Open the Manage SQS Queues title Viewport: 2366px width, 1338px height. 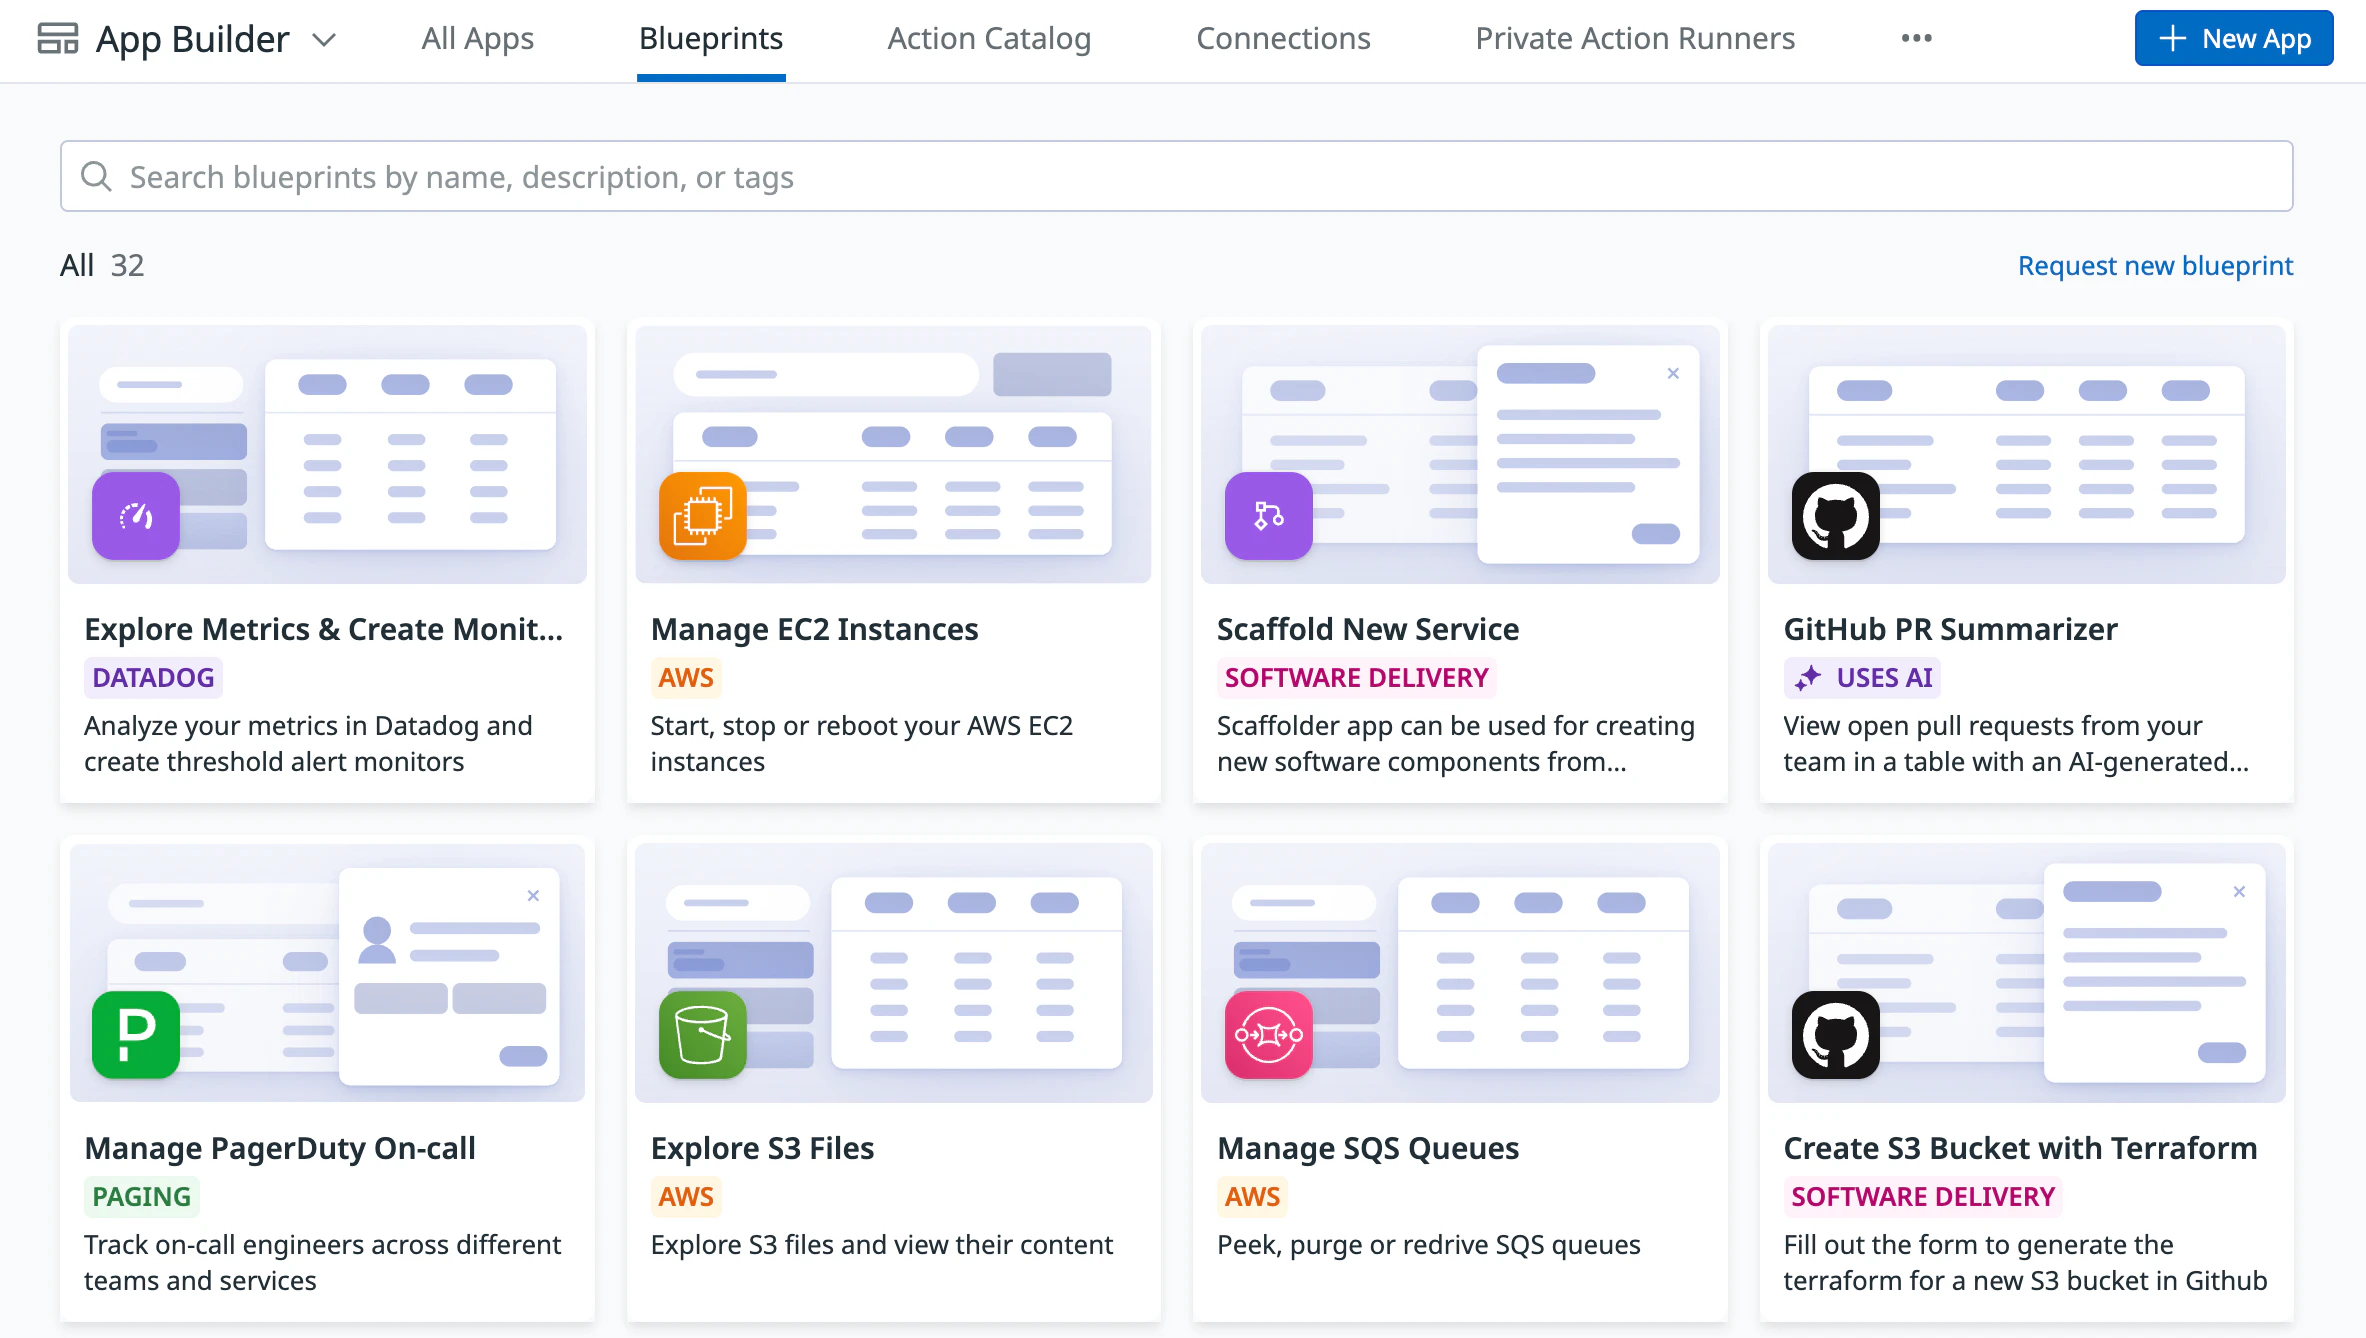point(1368,1148)
